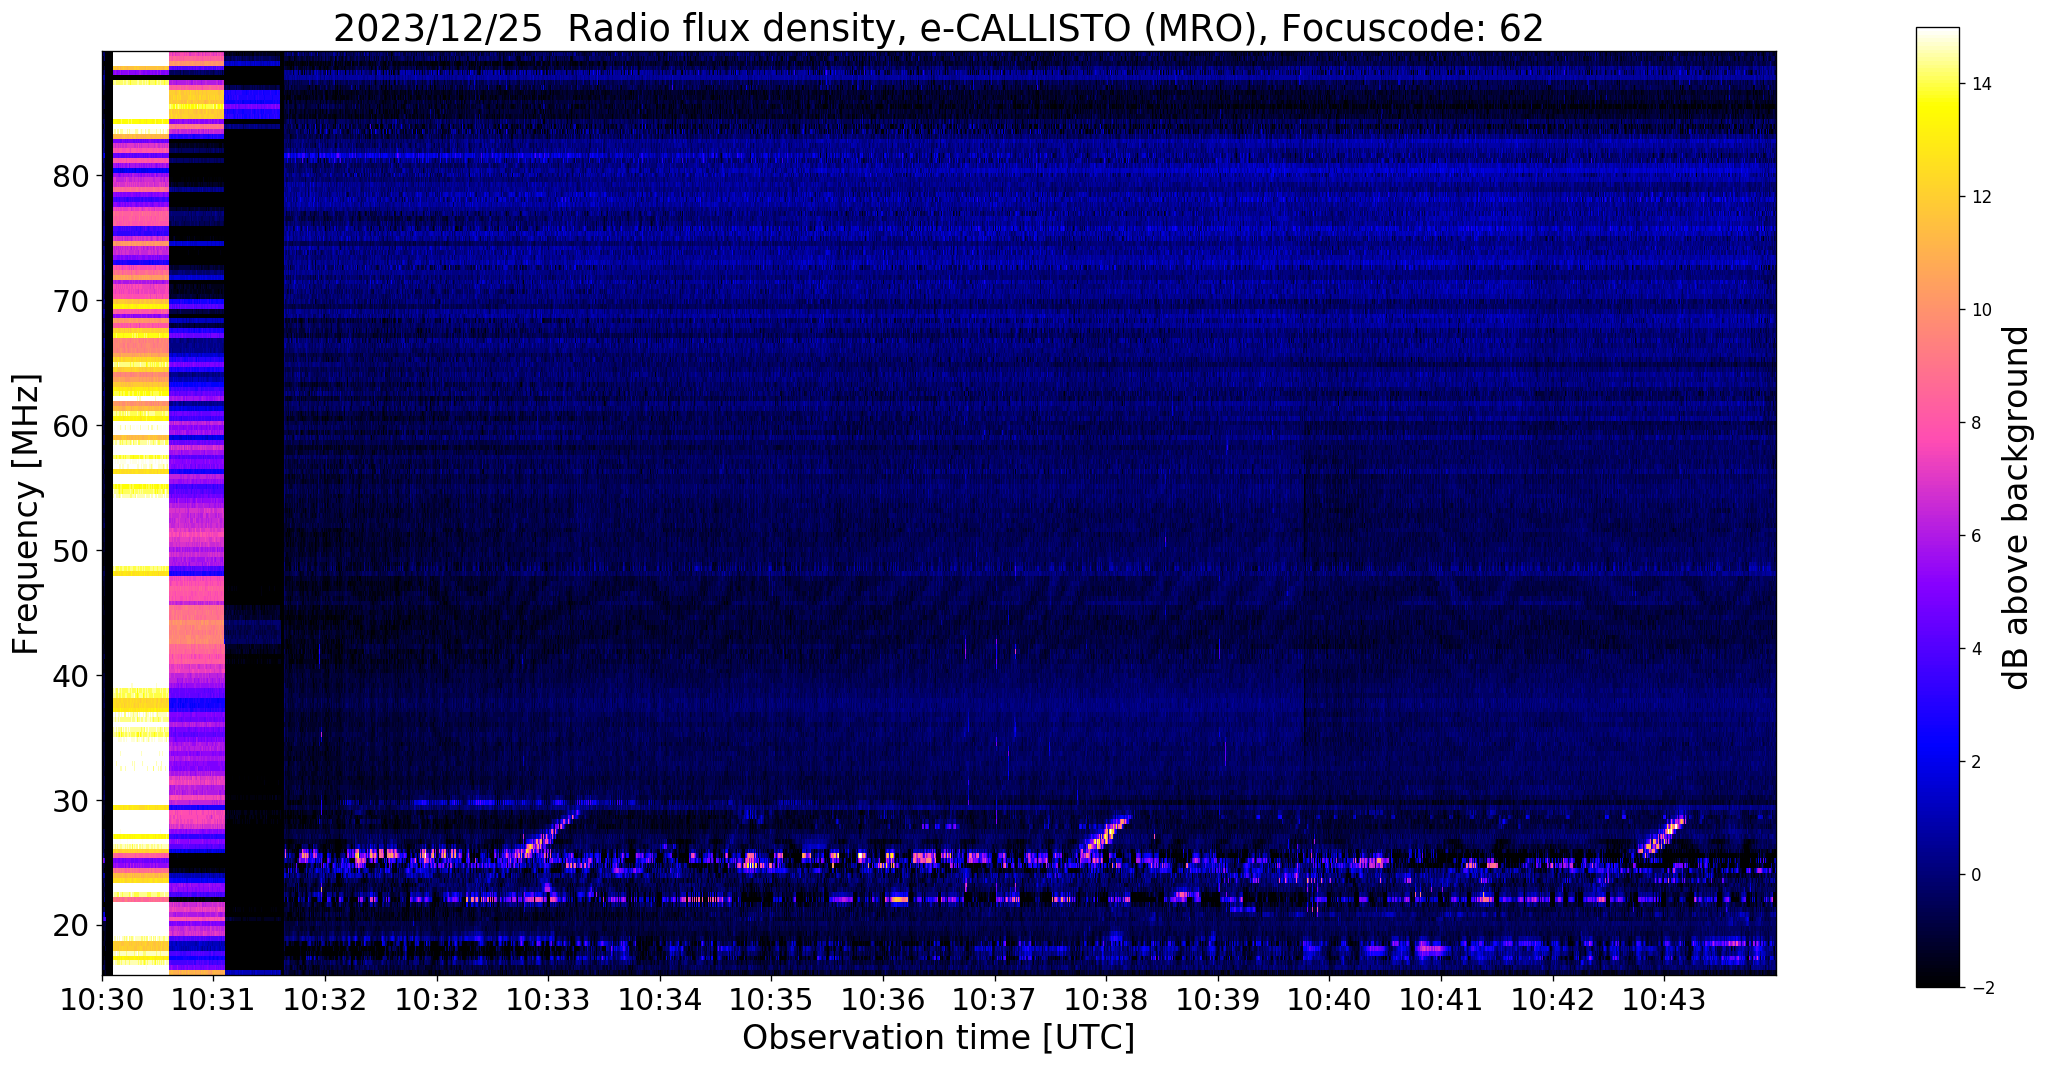Select the 60 tick on the frequency axis
This screenshot has height=1067, width=2047.
[71, 426]
